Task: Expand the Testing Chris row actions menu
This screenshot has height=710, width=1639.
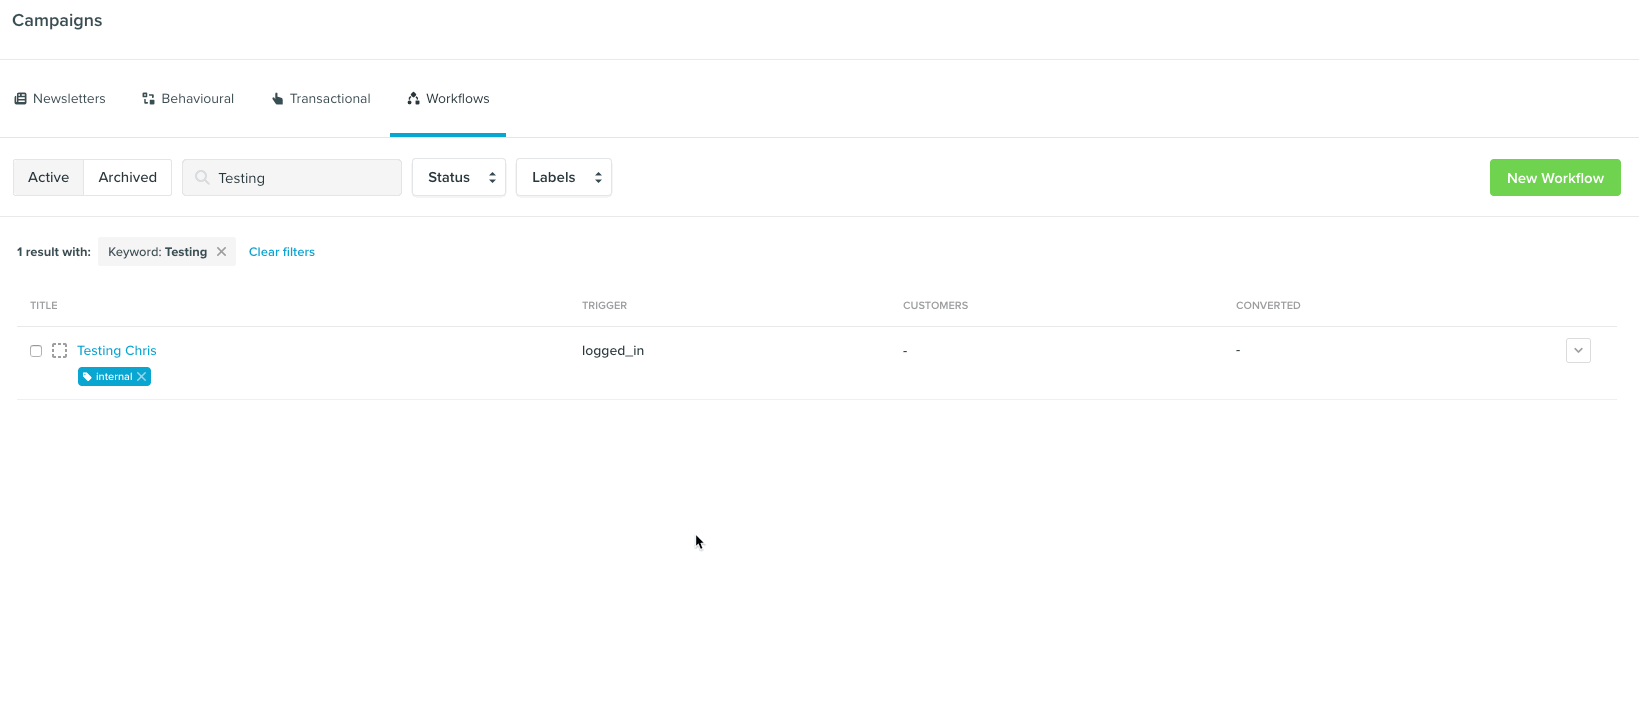Action: (1578, 351)
